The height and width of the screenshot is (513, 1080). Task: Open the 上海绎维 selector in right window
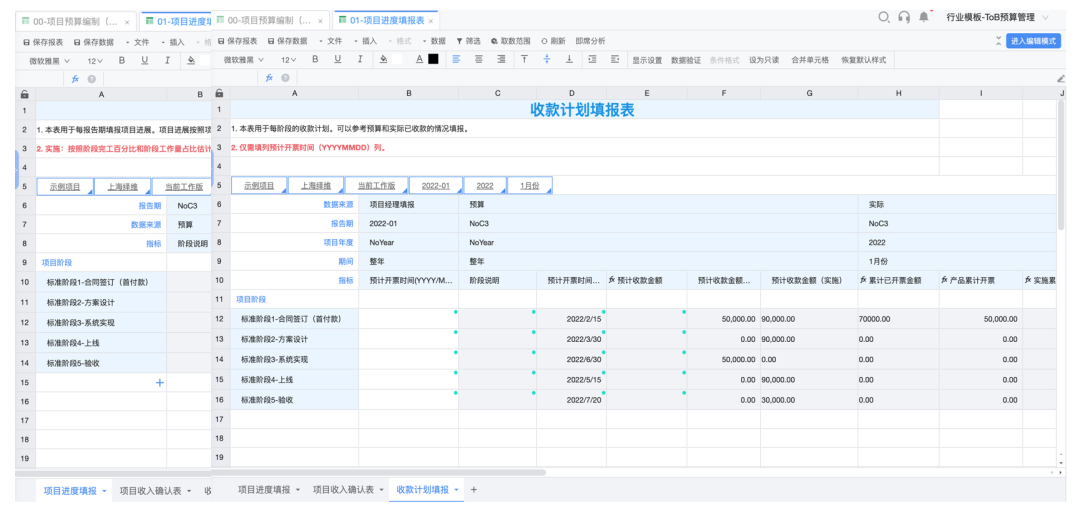[x=315, y=185]
